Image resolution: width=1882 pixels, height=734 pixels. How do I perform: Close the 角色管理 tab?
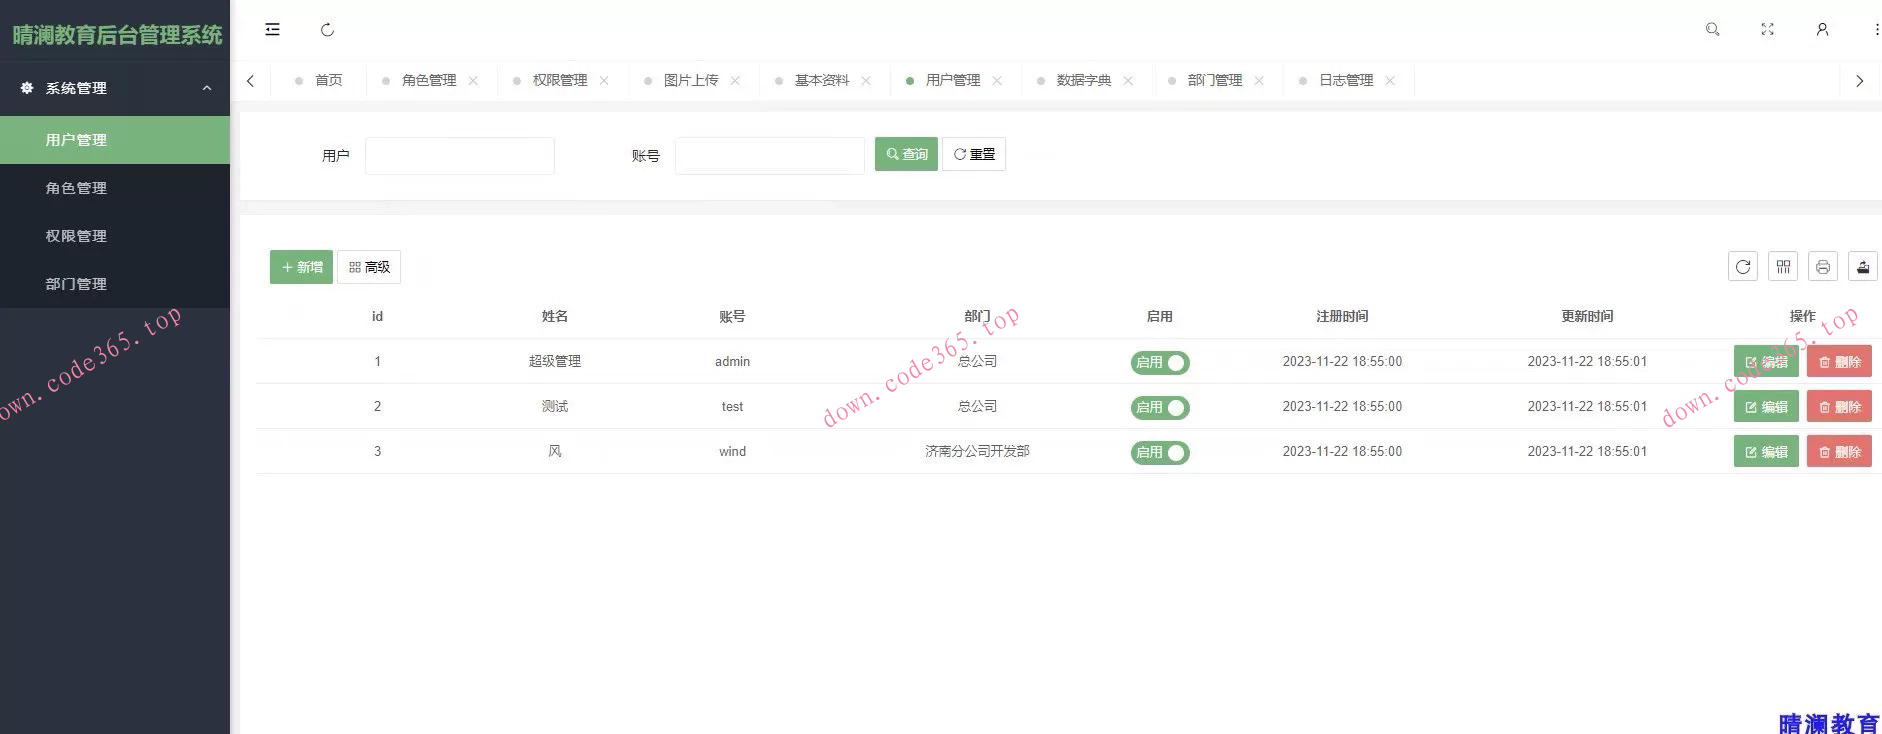(x=473, y=81)
